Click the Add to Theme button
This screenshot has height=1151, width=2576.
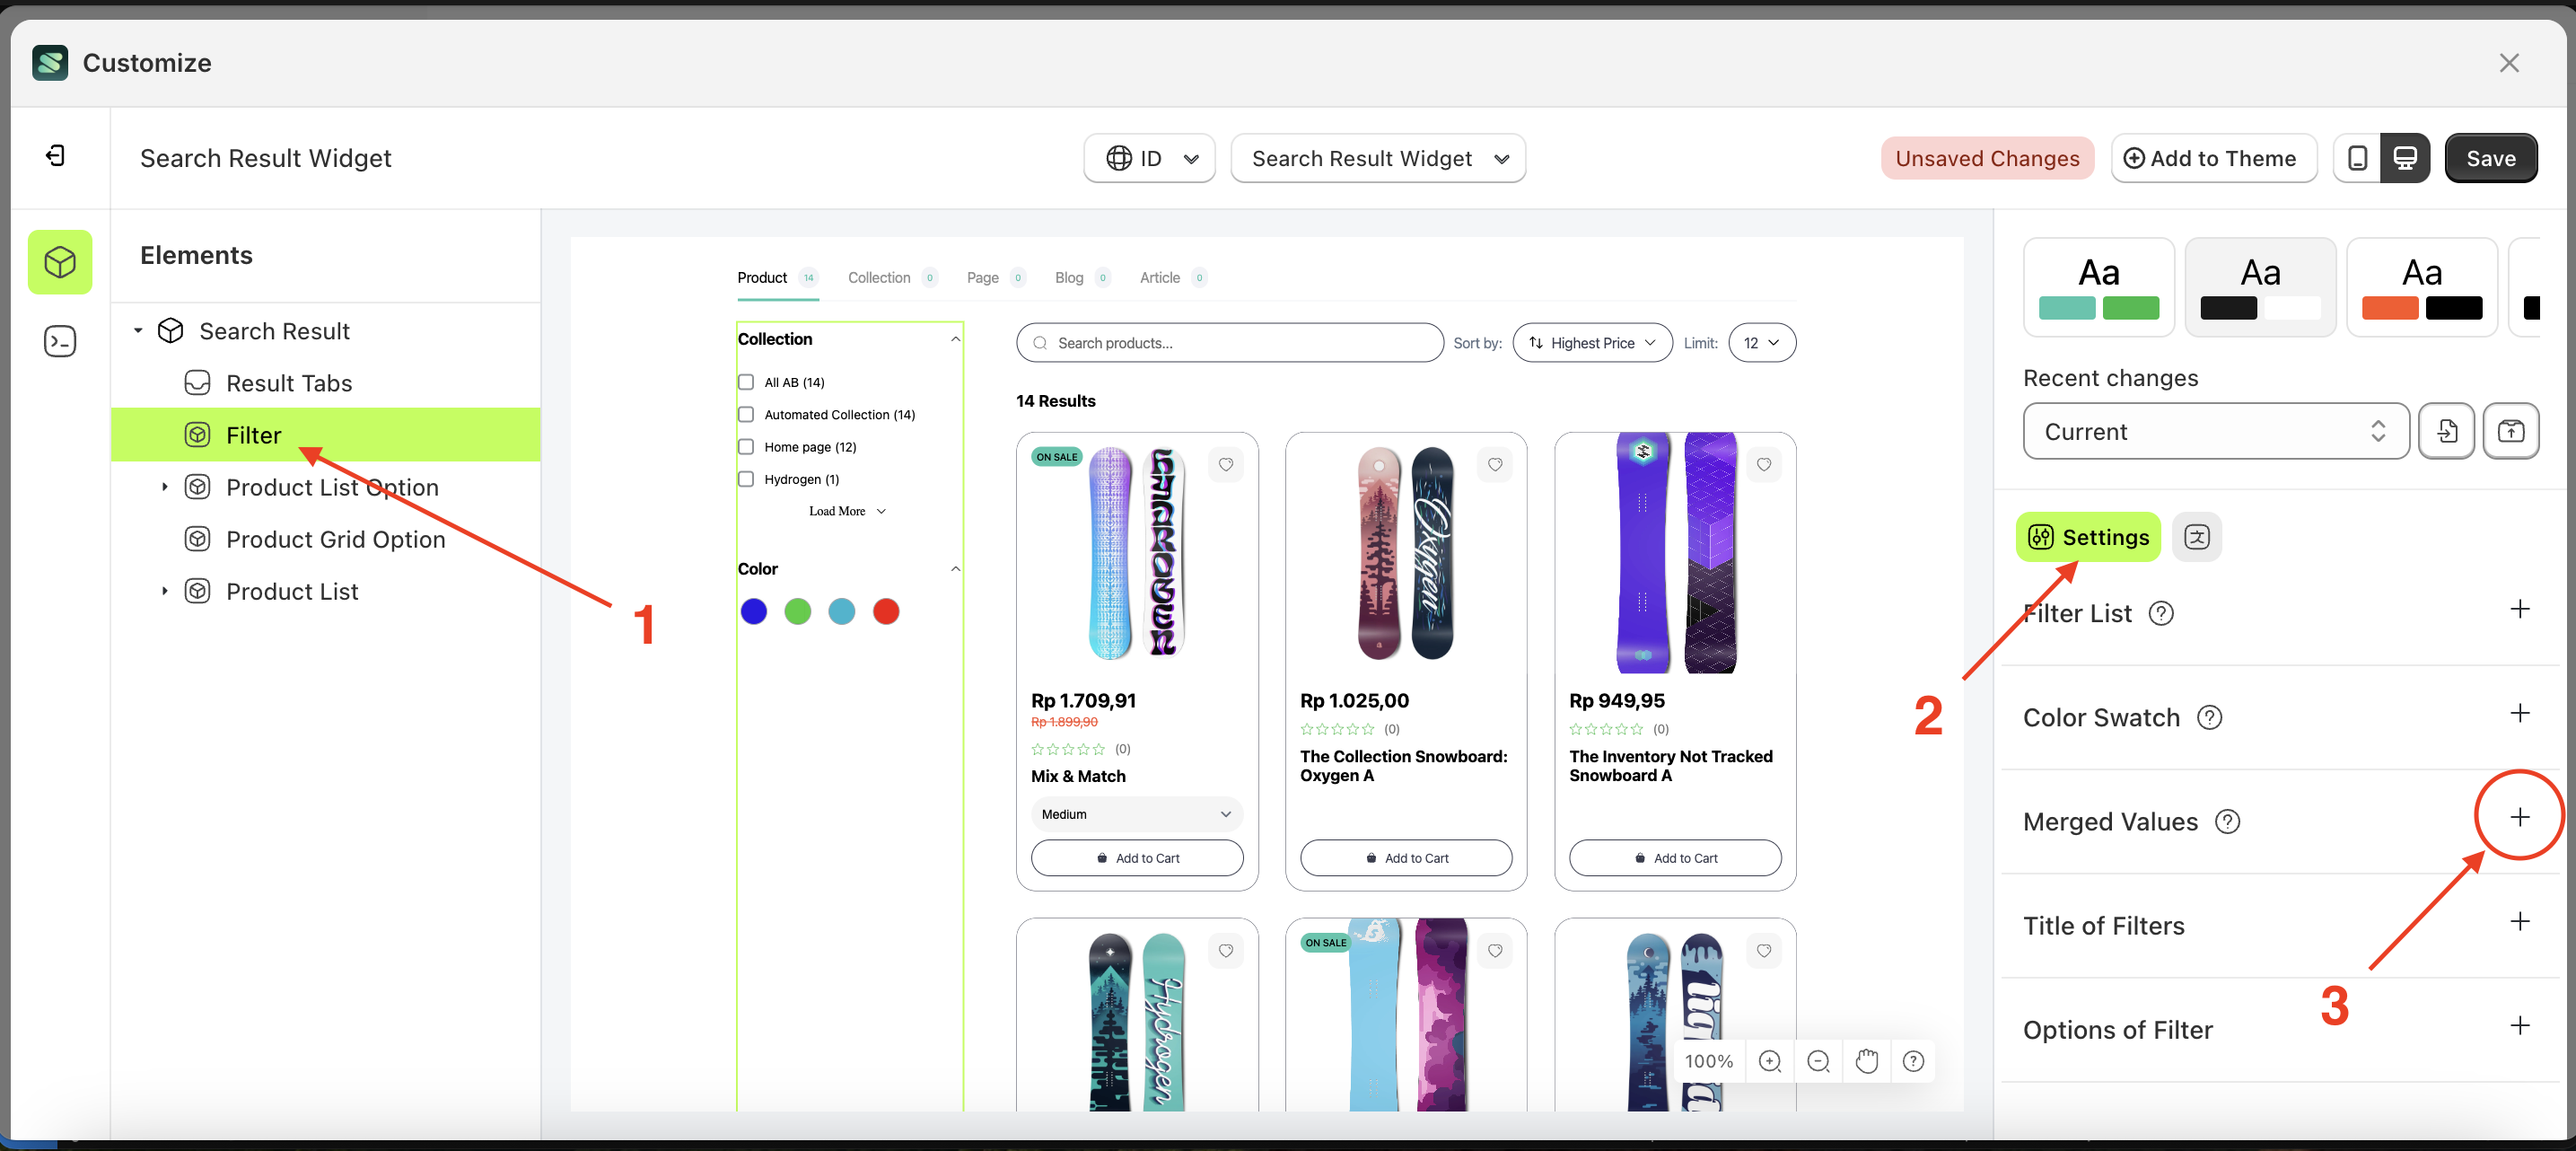coord(2214,157)
